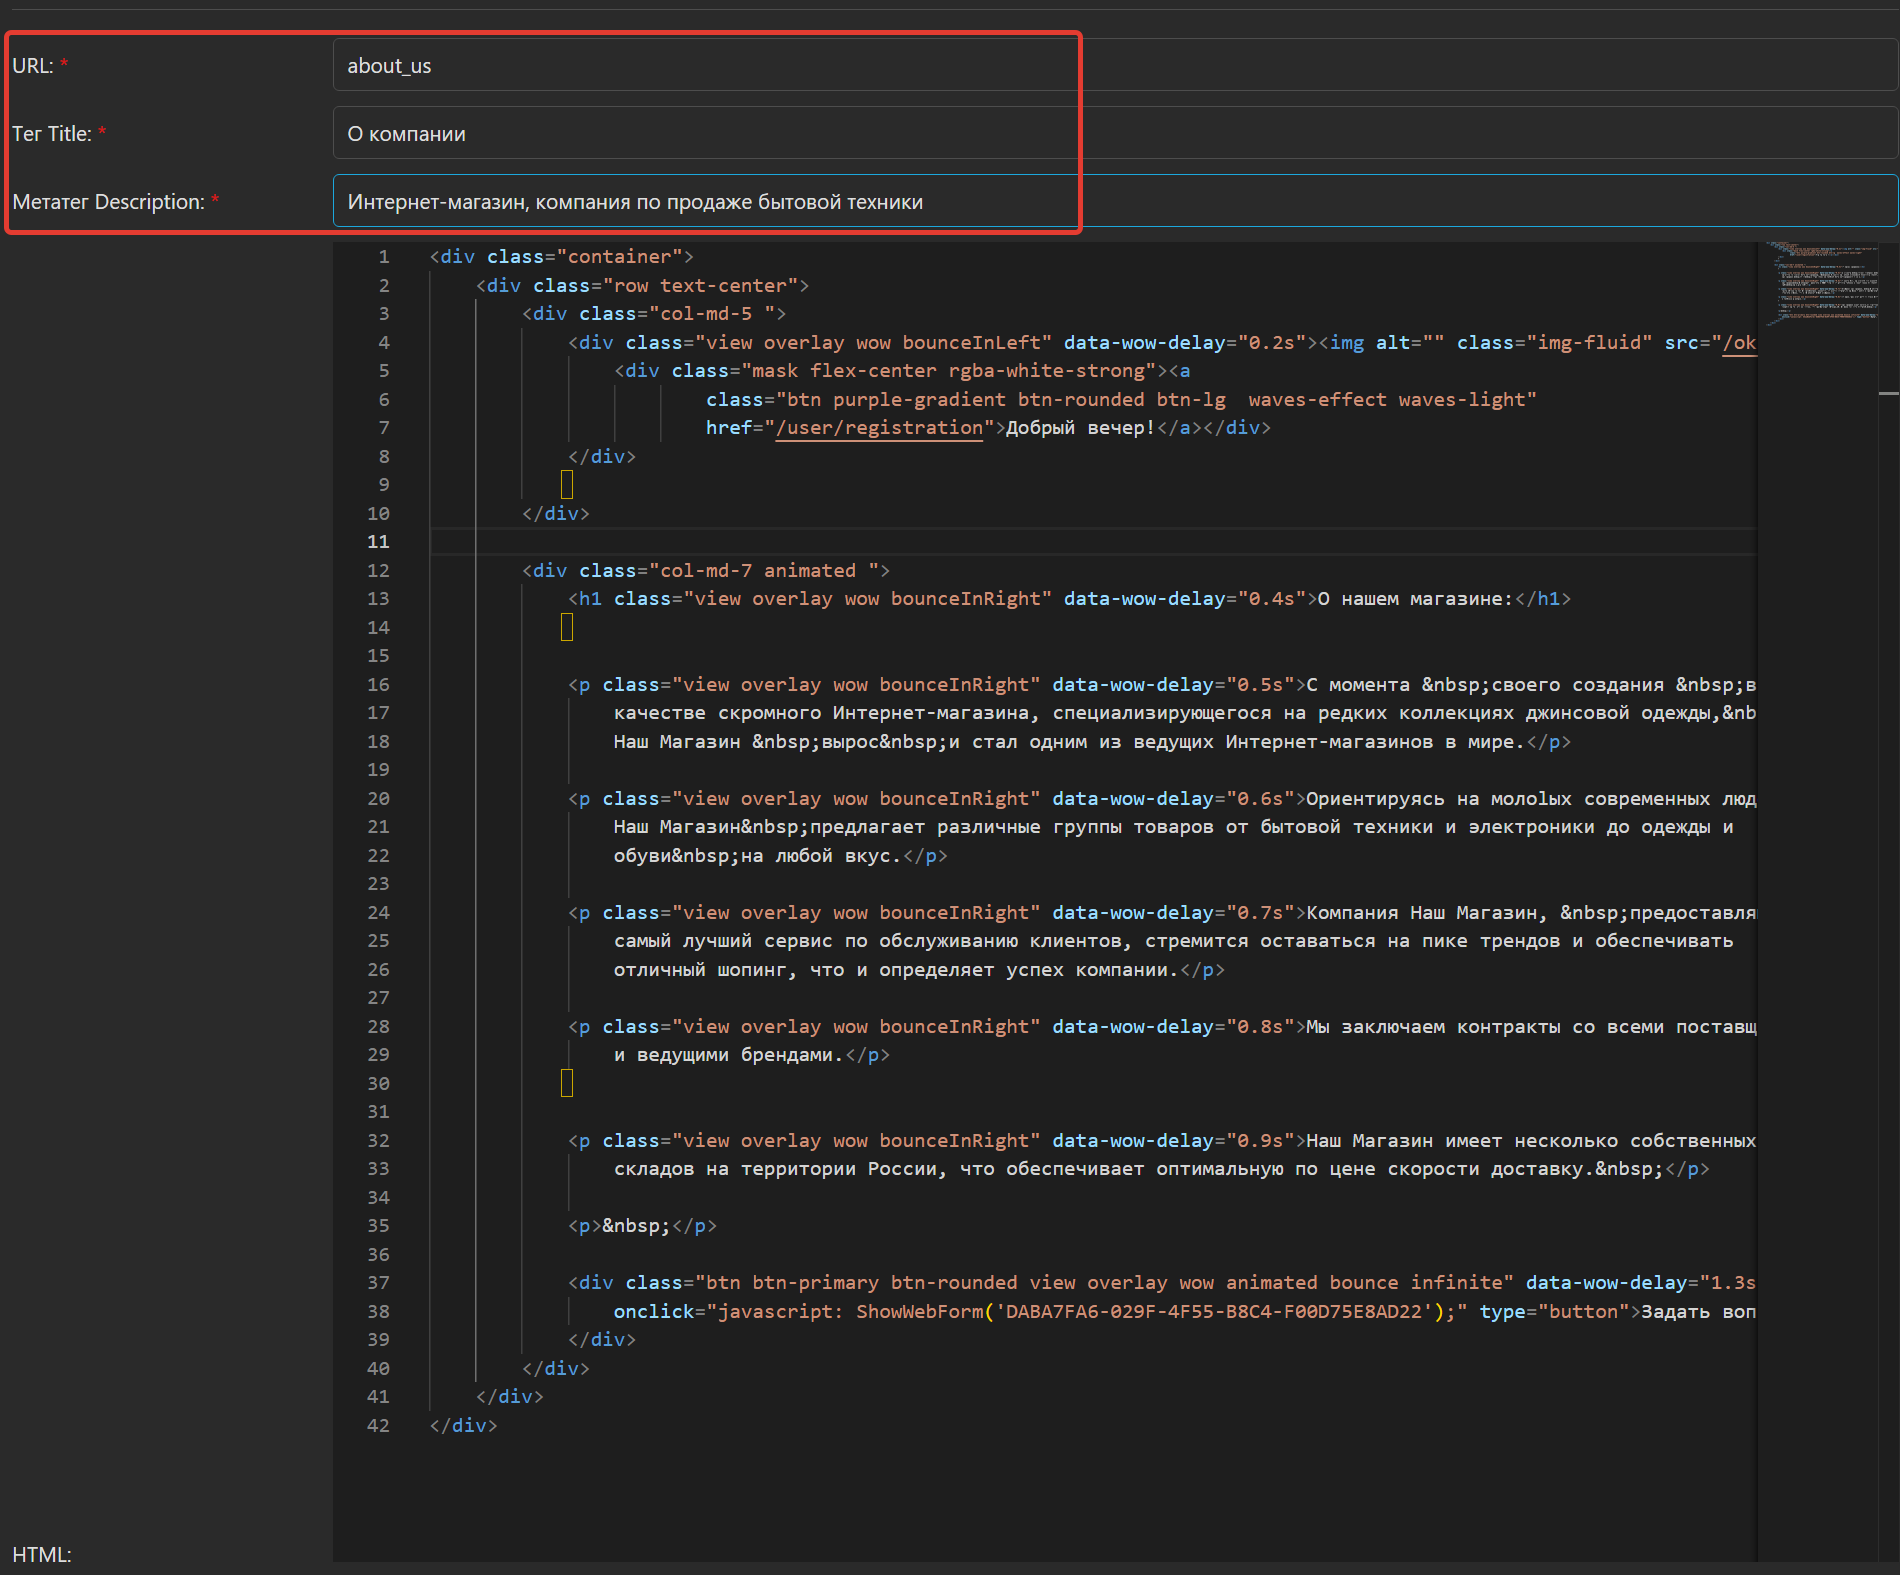
Task: Click the '/user/registration' link in code
Action: [879, 428]
